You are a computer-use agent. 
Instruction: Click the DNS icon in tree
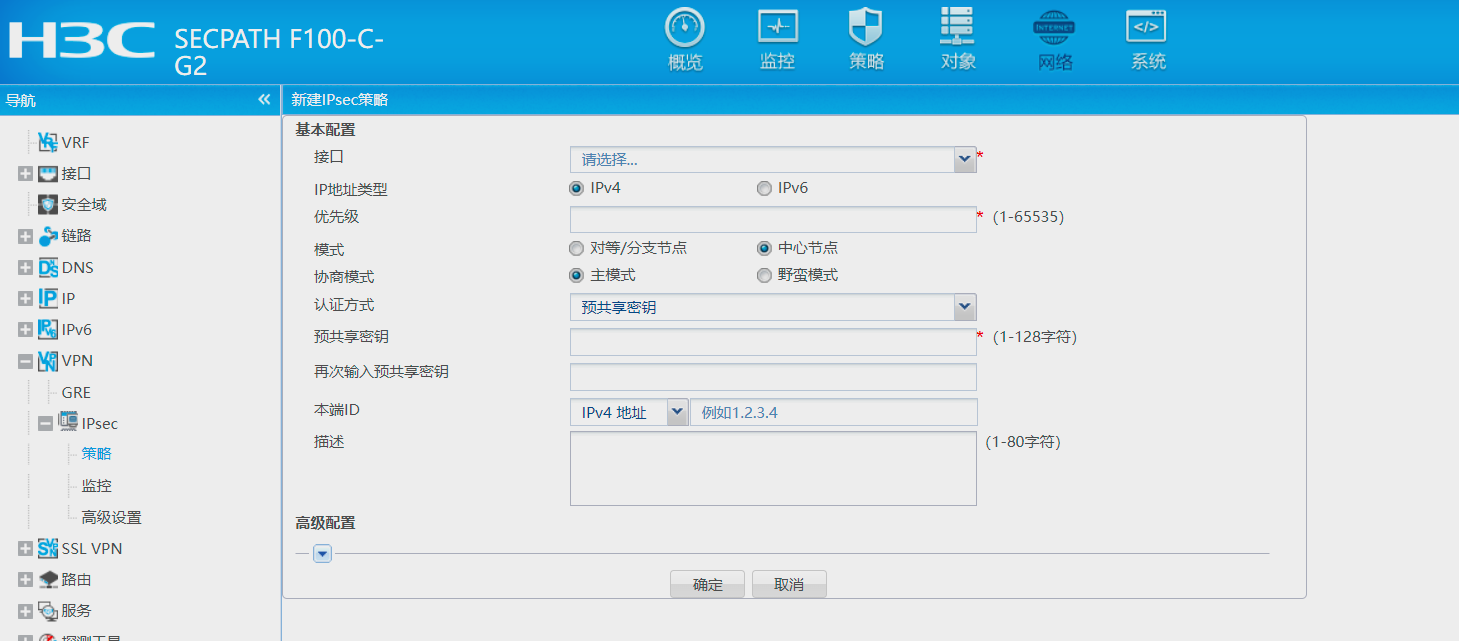coord(48,267)
